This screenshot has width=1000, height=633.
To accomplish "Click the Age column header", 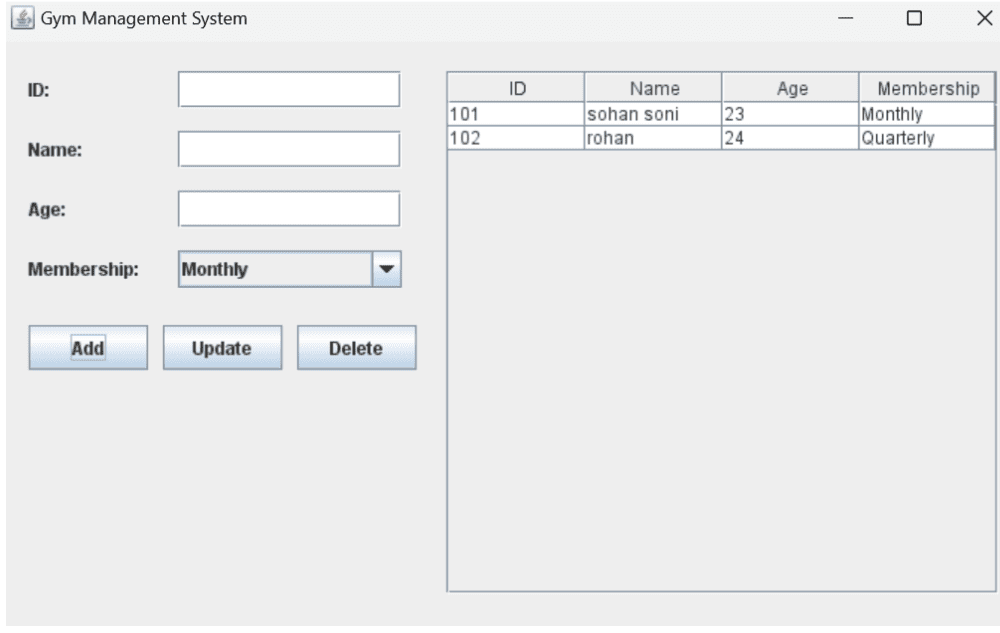I will click(791, 88).
